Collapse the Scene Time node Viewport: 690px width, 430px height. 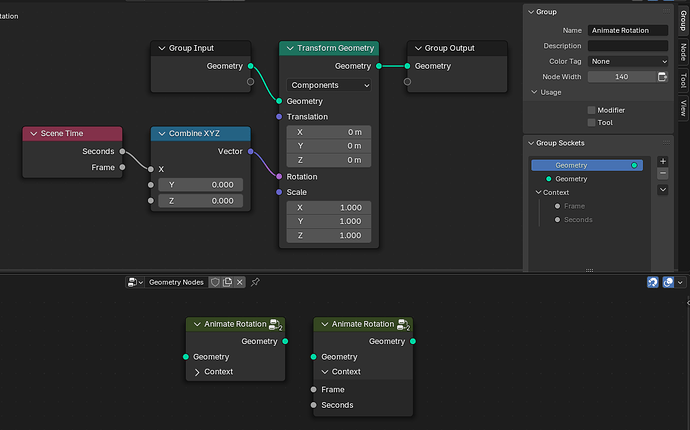pos(33,133)
